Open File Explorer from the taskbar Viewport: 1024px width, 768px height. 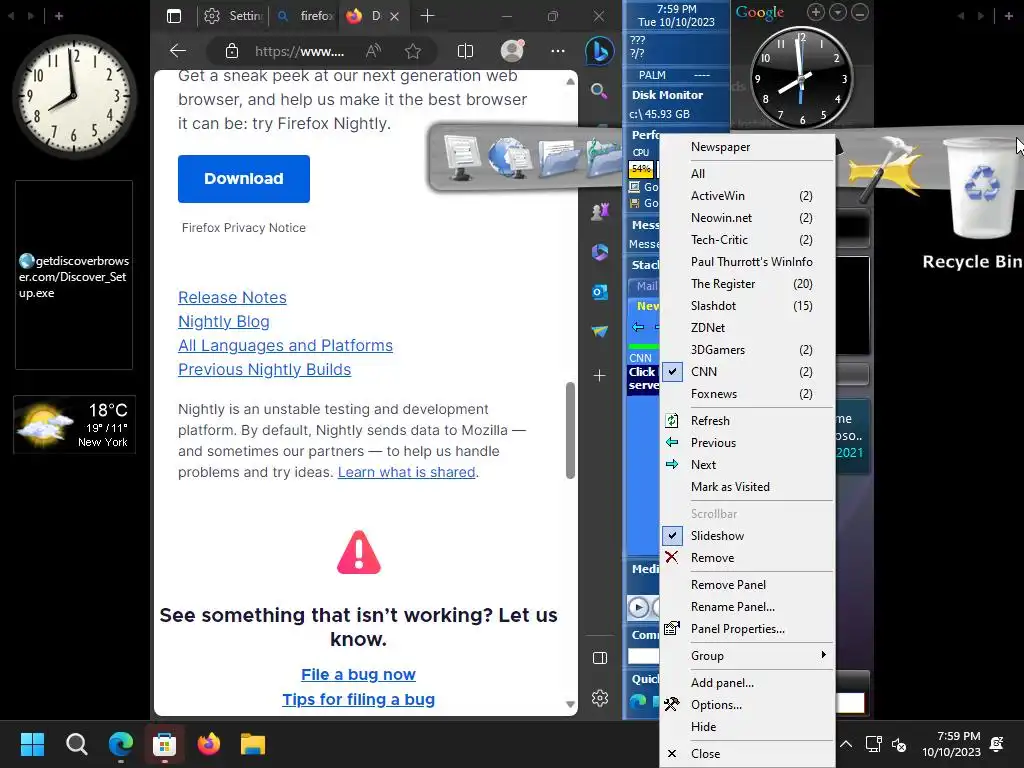(253, 744)
